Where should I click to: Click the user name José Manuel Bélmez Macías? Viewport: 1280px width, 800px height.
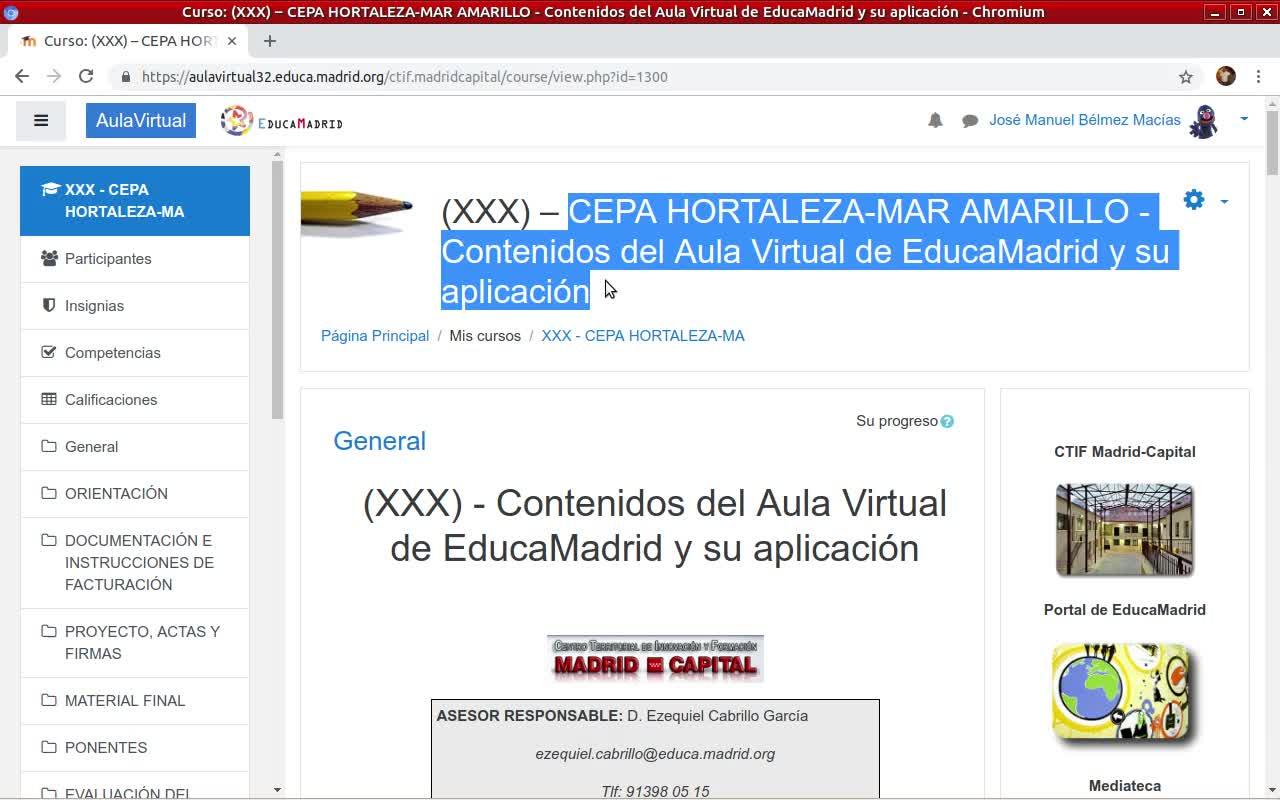(1085, 120)
